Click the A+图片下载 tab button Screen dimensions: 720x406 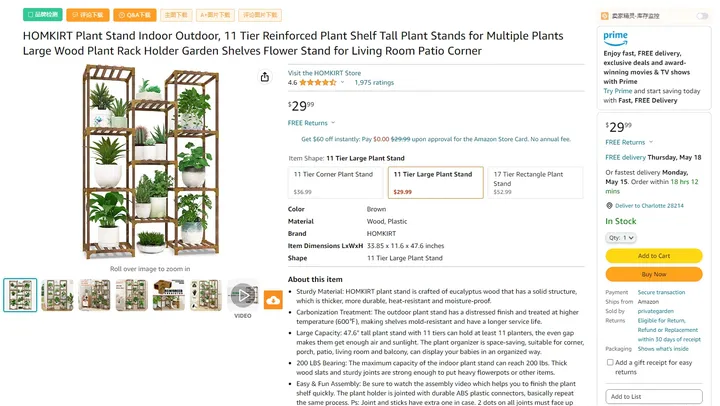(x=215, y=15)
